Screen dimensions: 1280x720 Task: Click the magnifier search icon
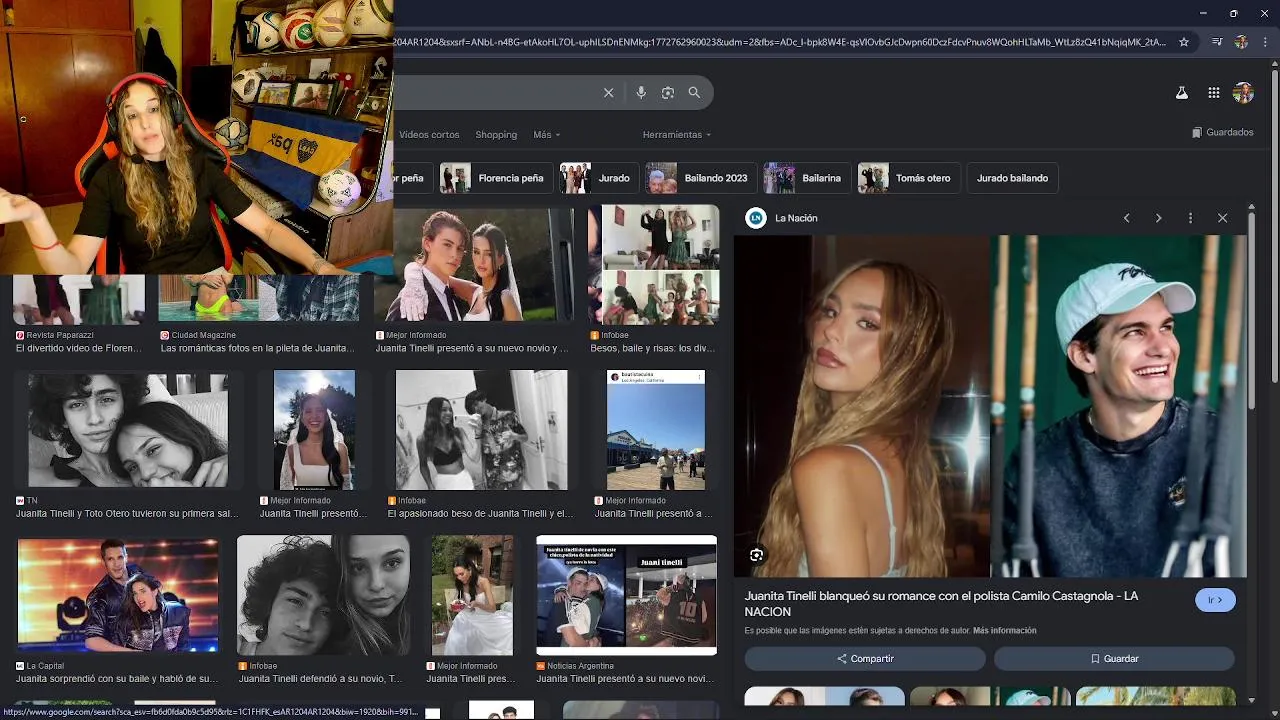pos(694,93)
